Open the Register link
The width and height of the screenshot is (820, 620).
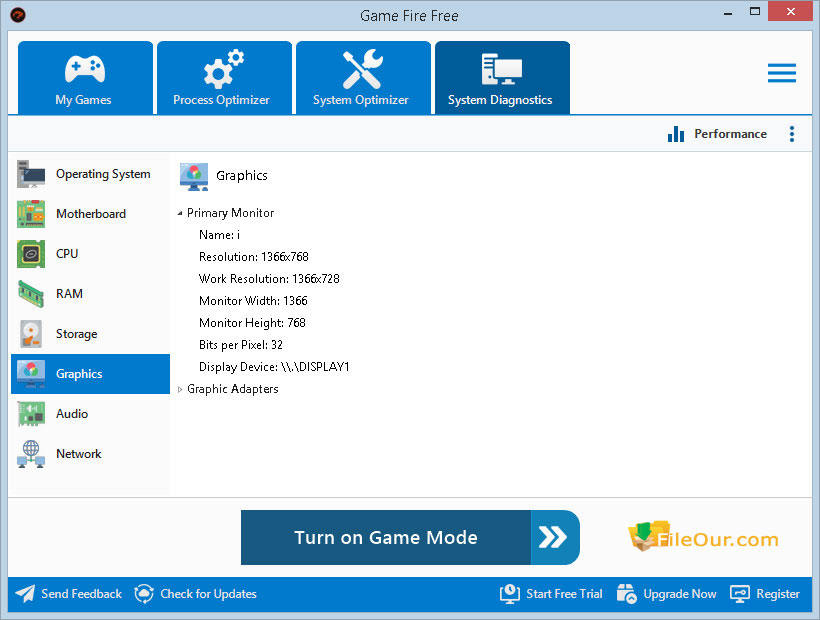point(778,594)
